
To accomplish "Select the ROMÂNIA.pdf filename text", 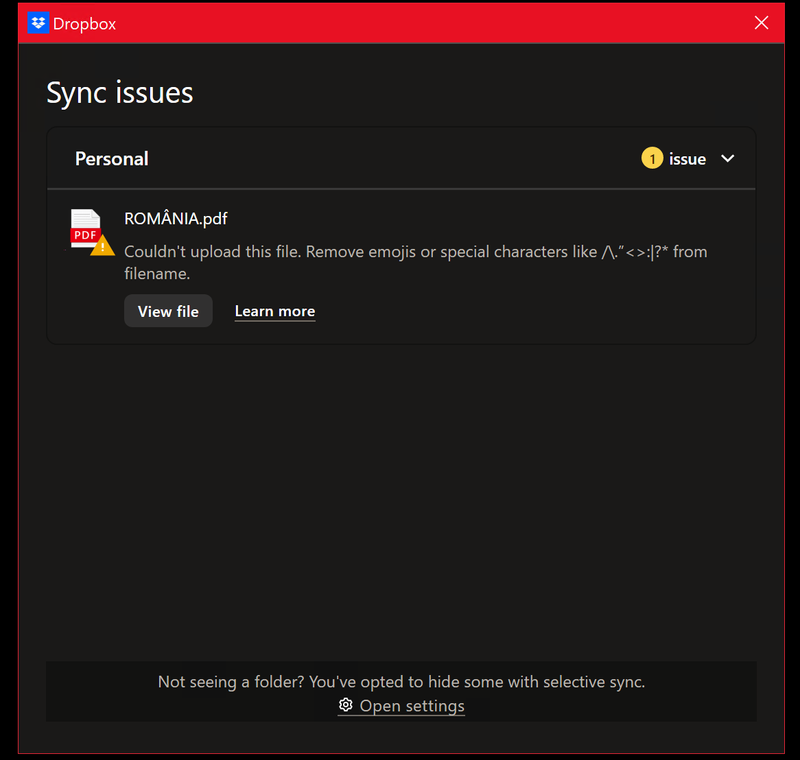I will (176, 218).
